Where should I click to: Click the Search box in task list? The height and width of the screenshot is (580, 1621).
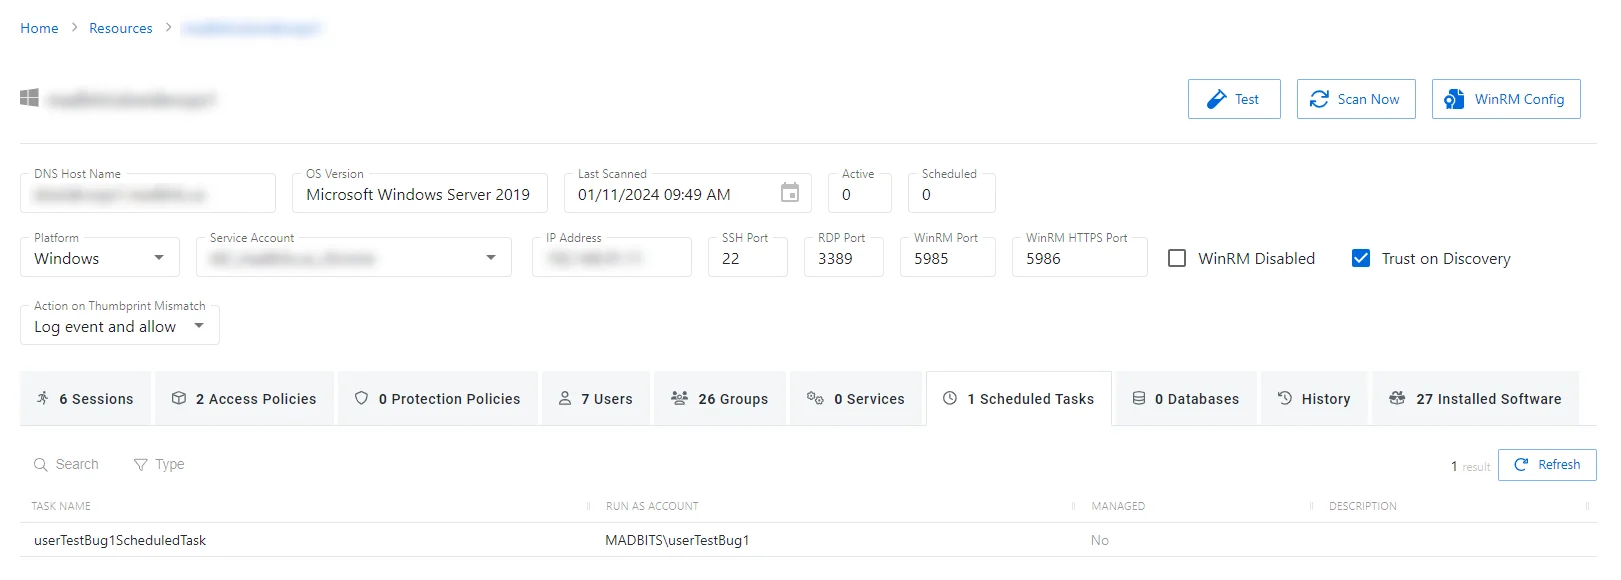click(x=66, y=464)
